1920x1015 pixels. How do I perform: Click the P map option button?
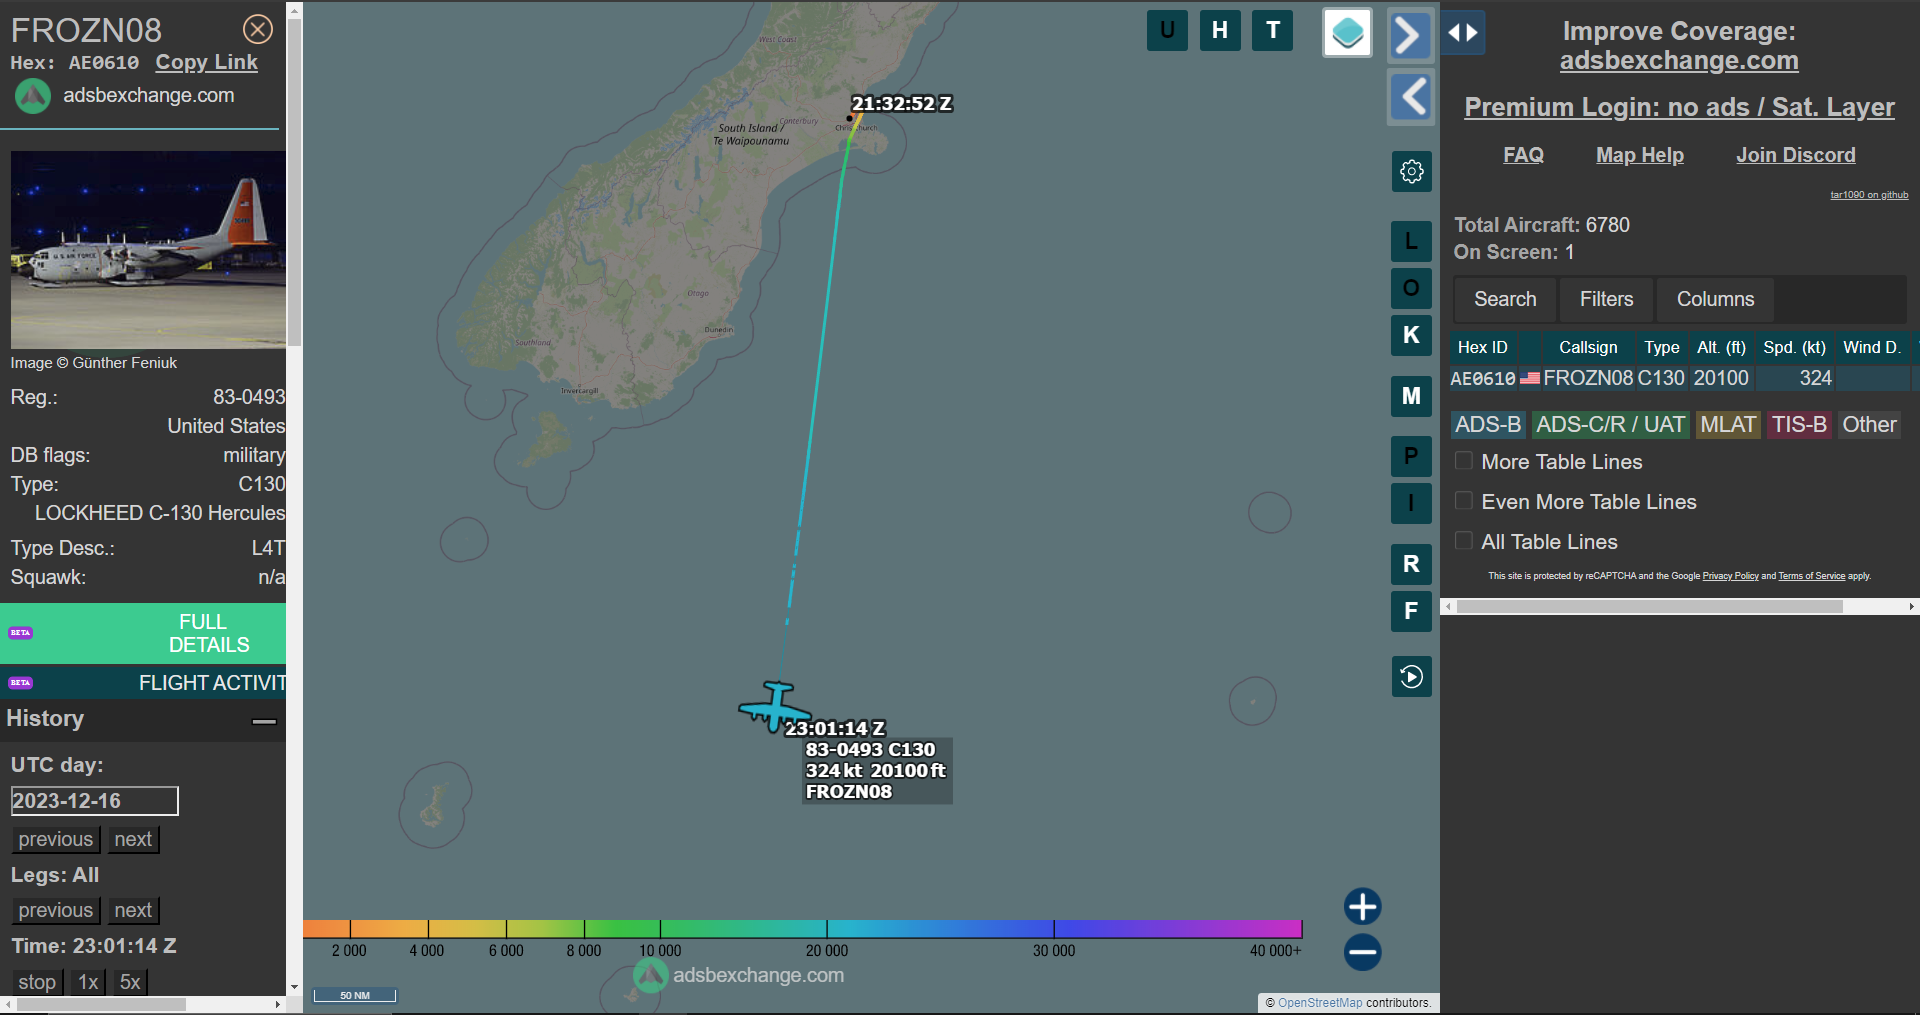point(1411,456)
